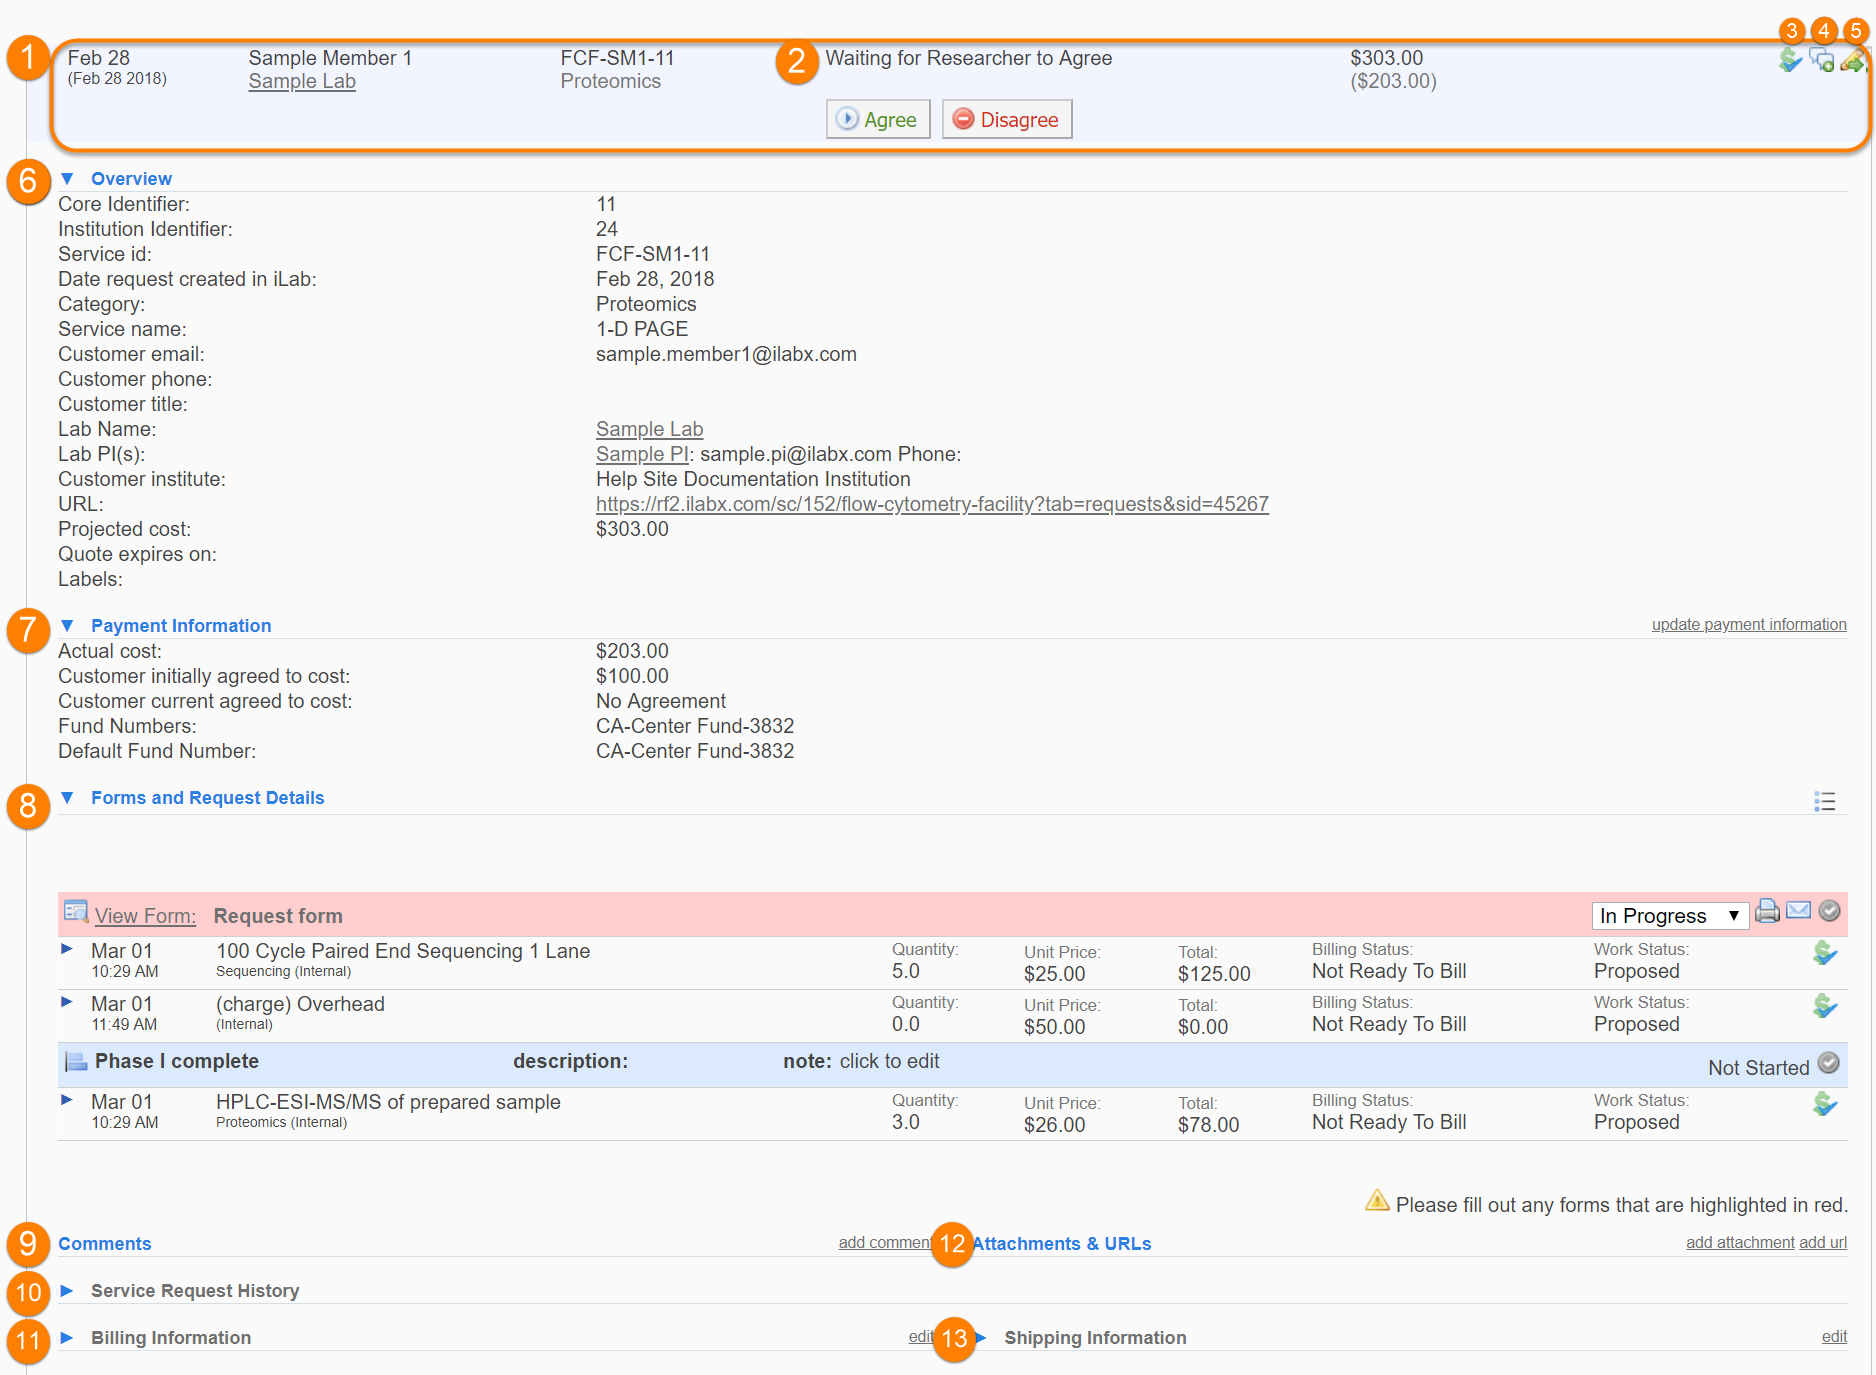This screenshot has width=1876, height=1375.
Task: Email the Request form via envelope icon
Action: (x=1798, y=911)
